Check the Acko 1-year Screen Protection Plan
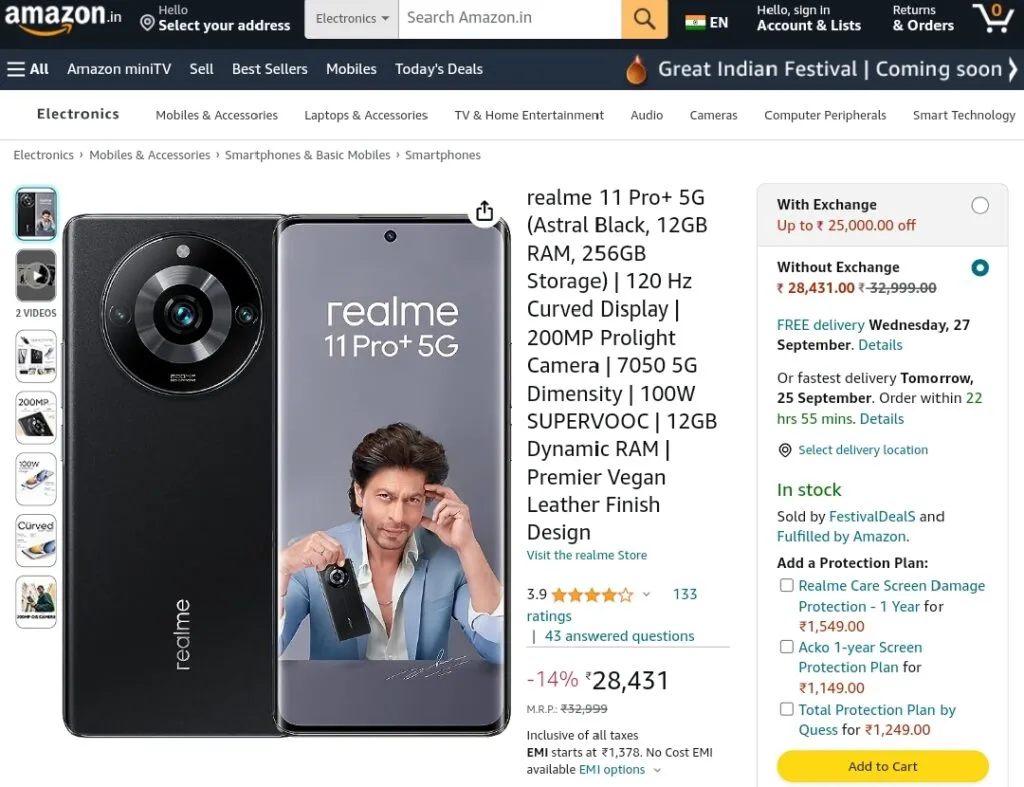The image size is (1024, 787). tap(787, 647)
